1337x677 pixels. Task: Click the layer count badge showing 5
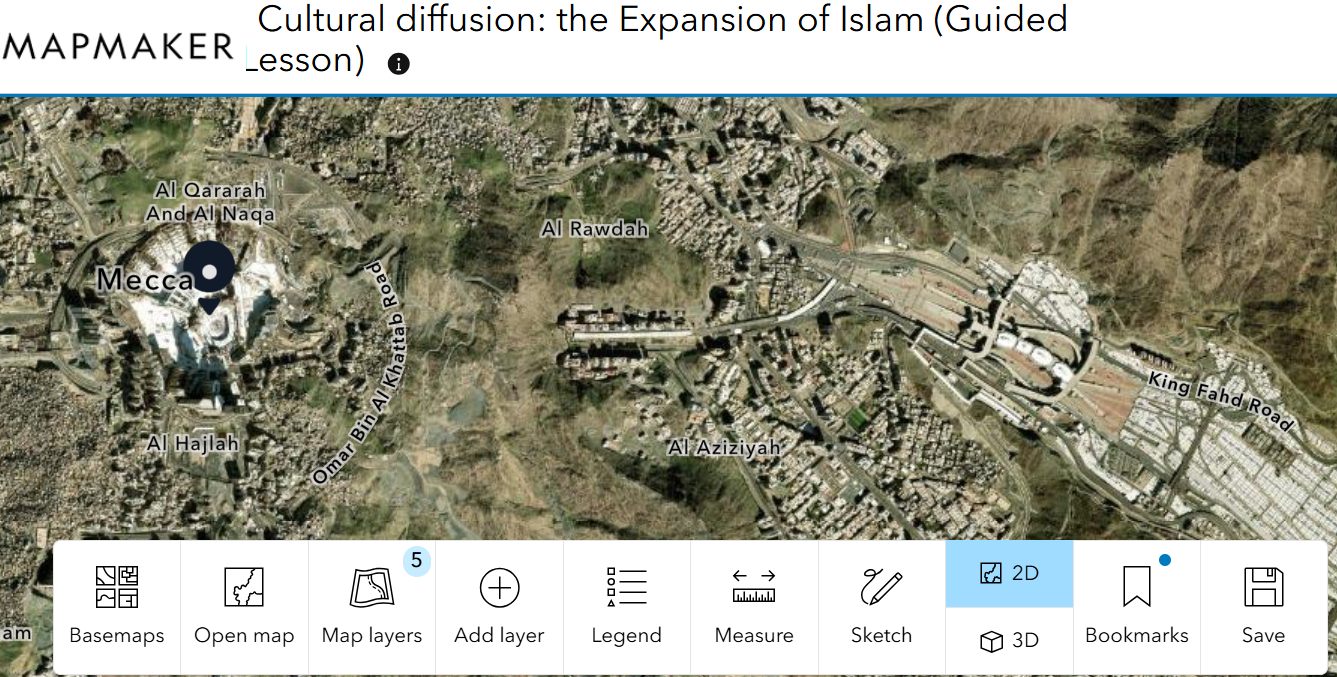pos(417,561)
